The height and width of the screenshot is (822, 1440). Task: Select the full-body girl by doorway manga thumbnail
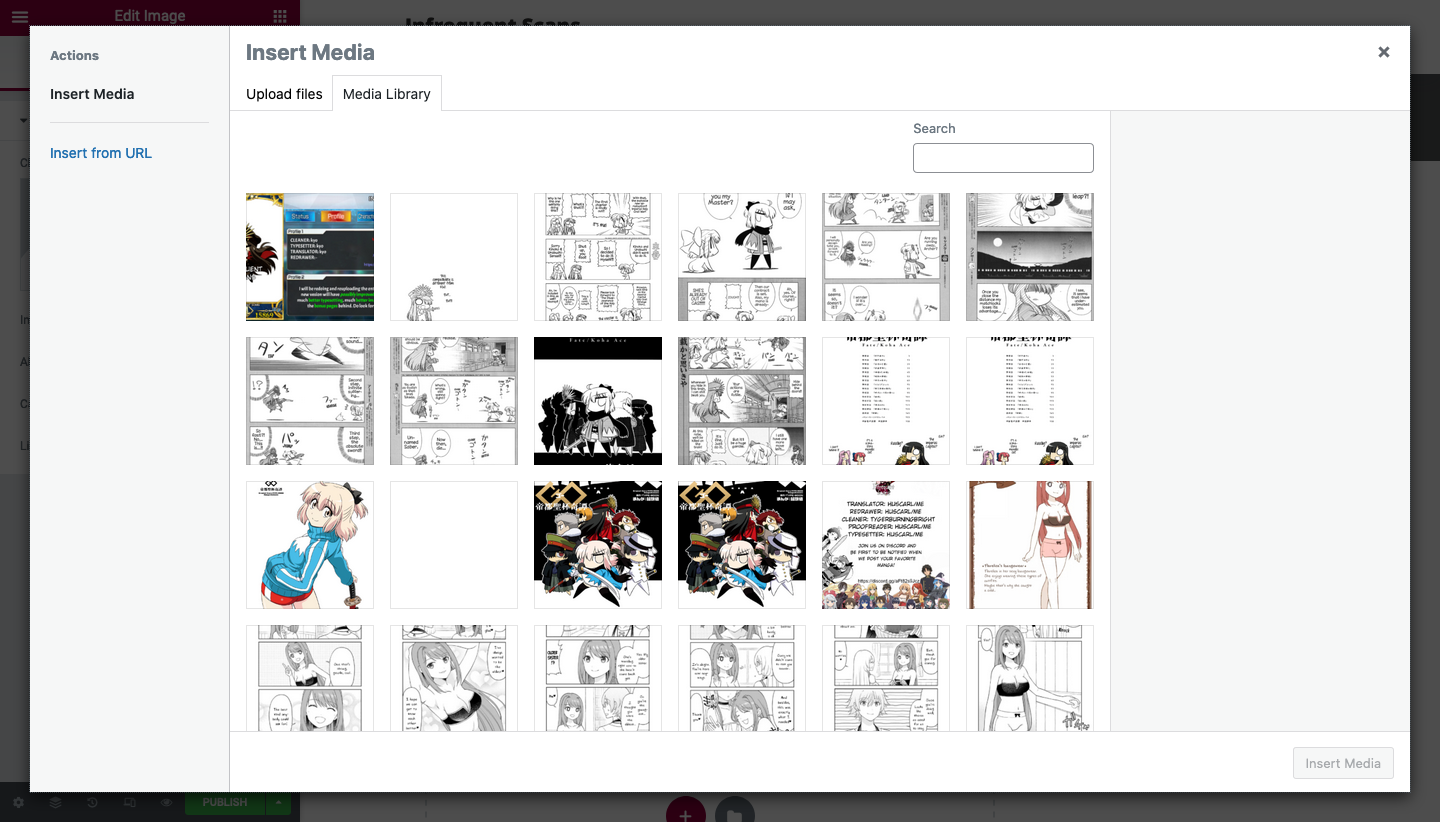1030,678
